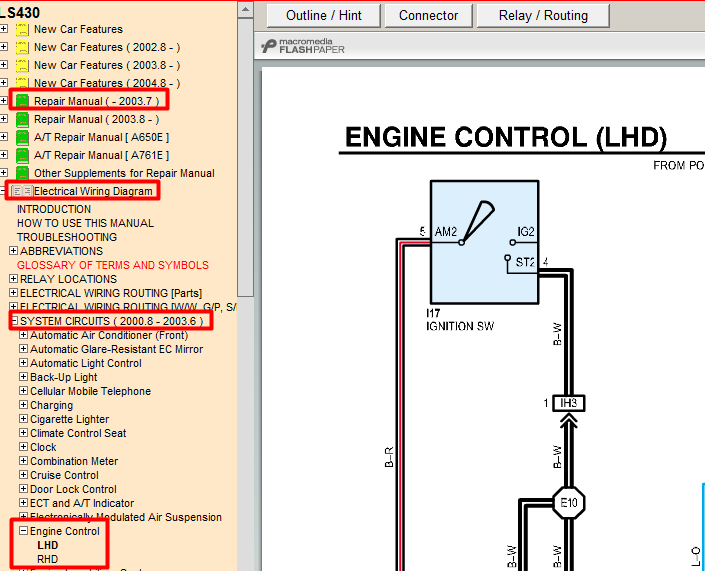Select Cigarette Lighter item
Viewport: 705px width, 571px height.
click(69, 419)
